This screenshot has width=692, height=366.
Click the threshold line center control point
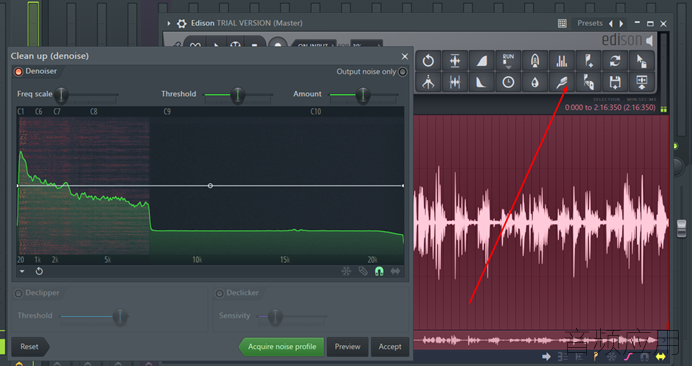[x=210, y=186]
